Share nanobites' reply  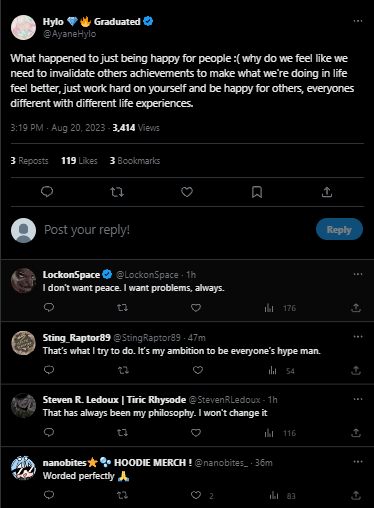[356, 495]
